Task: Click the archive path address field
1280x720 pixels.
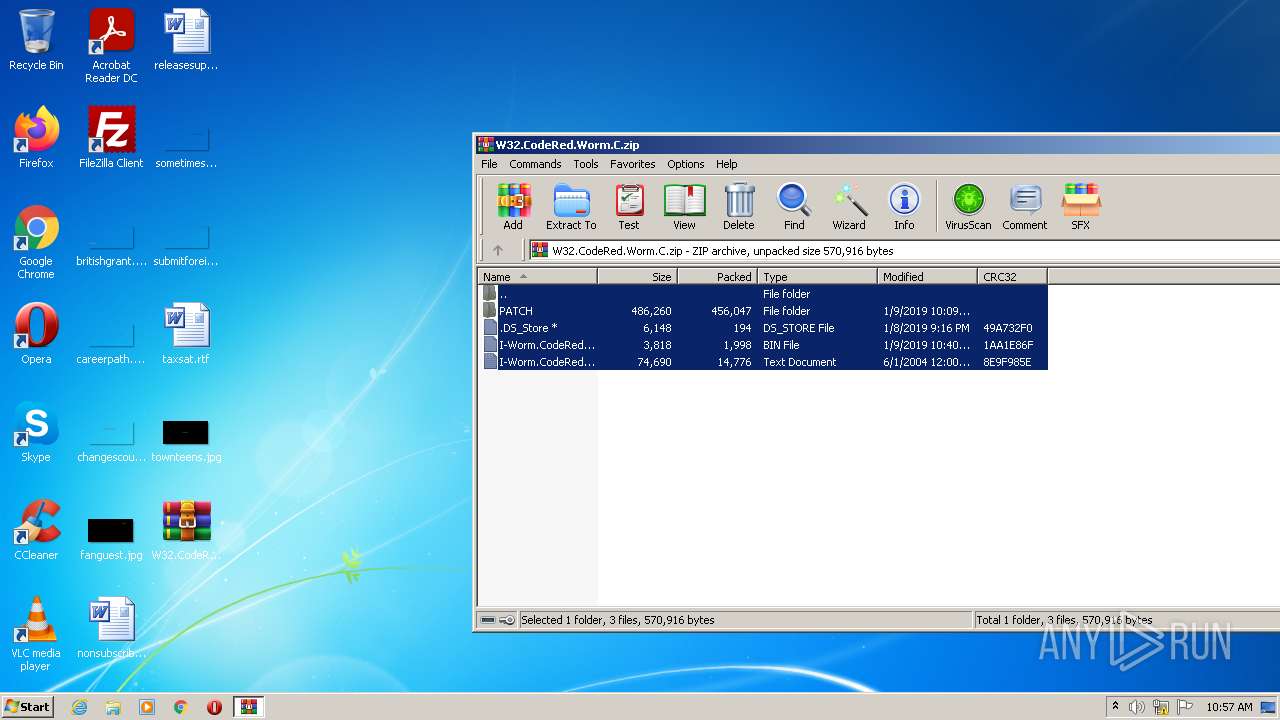Action: 905,251
